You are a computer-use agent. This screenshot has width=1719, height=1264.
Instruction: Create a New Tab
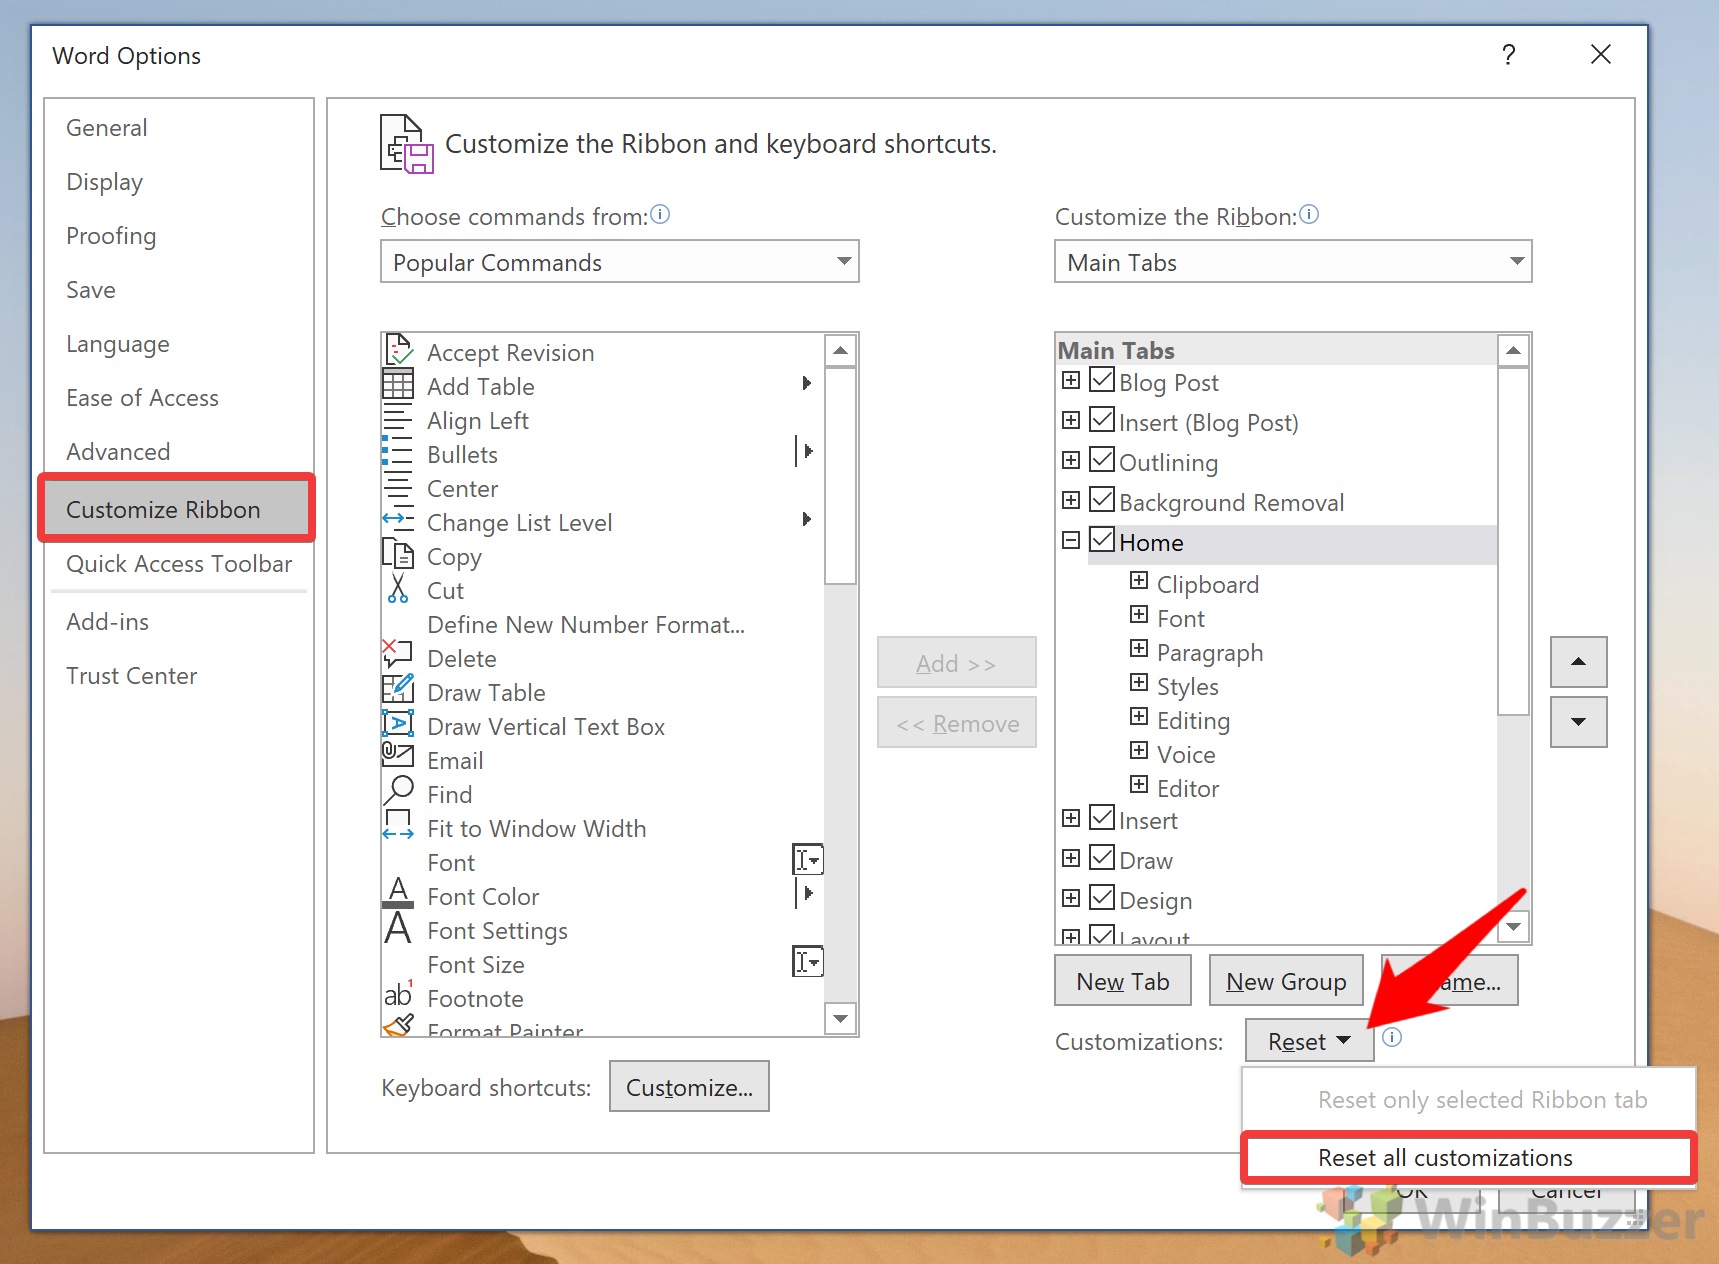coord(1122,980)
